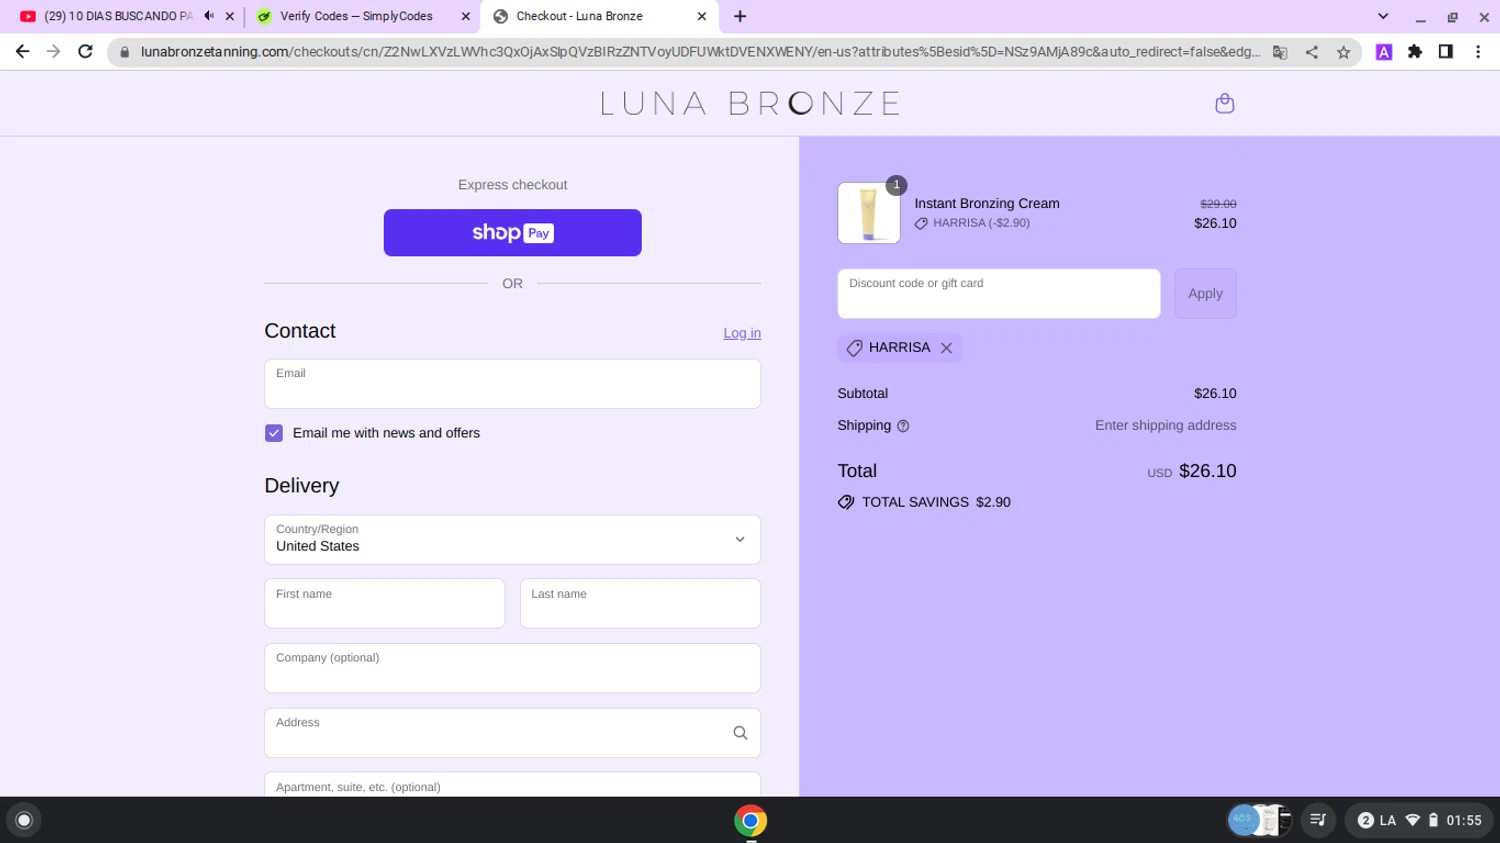Click the Luna Bronze logo
Screen dimensions: 1500x843
click(x=750, y=103)
